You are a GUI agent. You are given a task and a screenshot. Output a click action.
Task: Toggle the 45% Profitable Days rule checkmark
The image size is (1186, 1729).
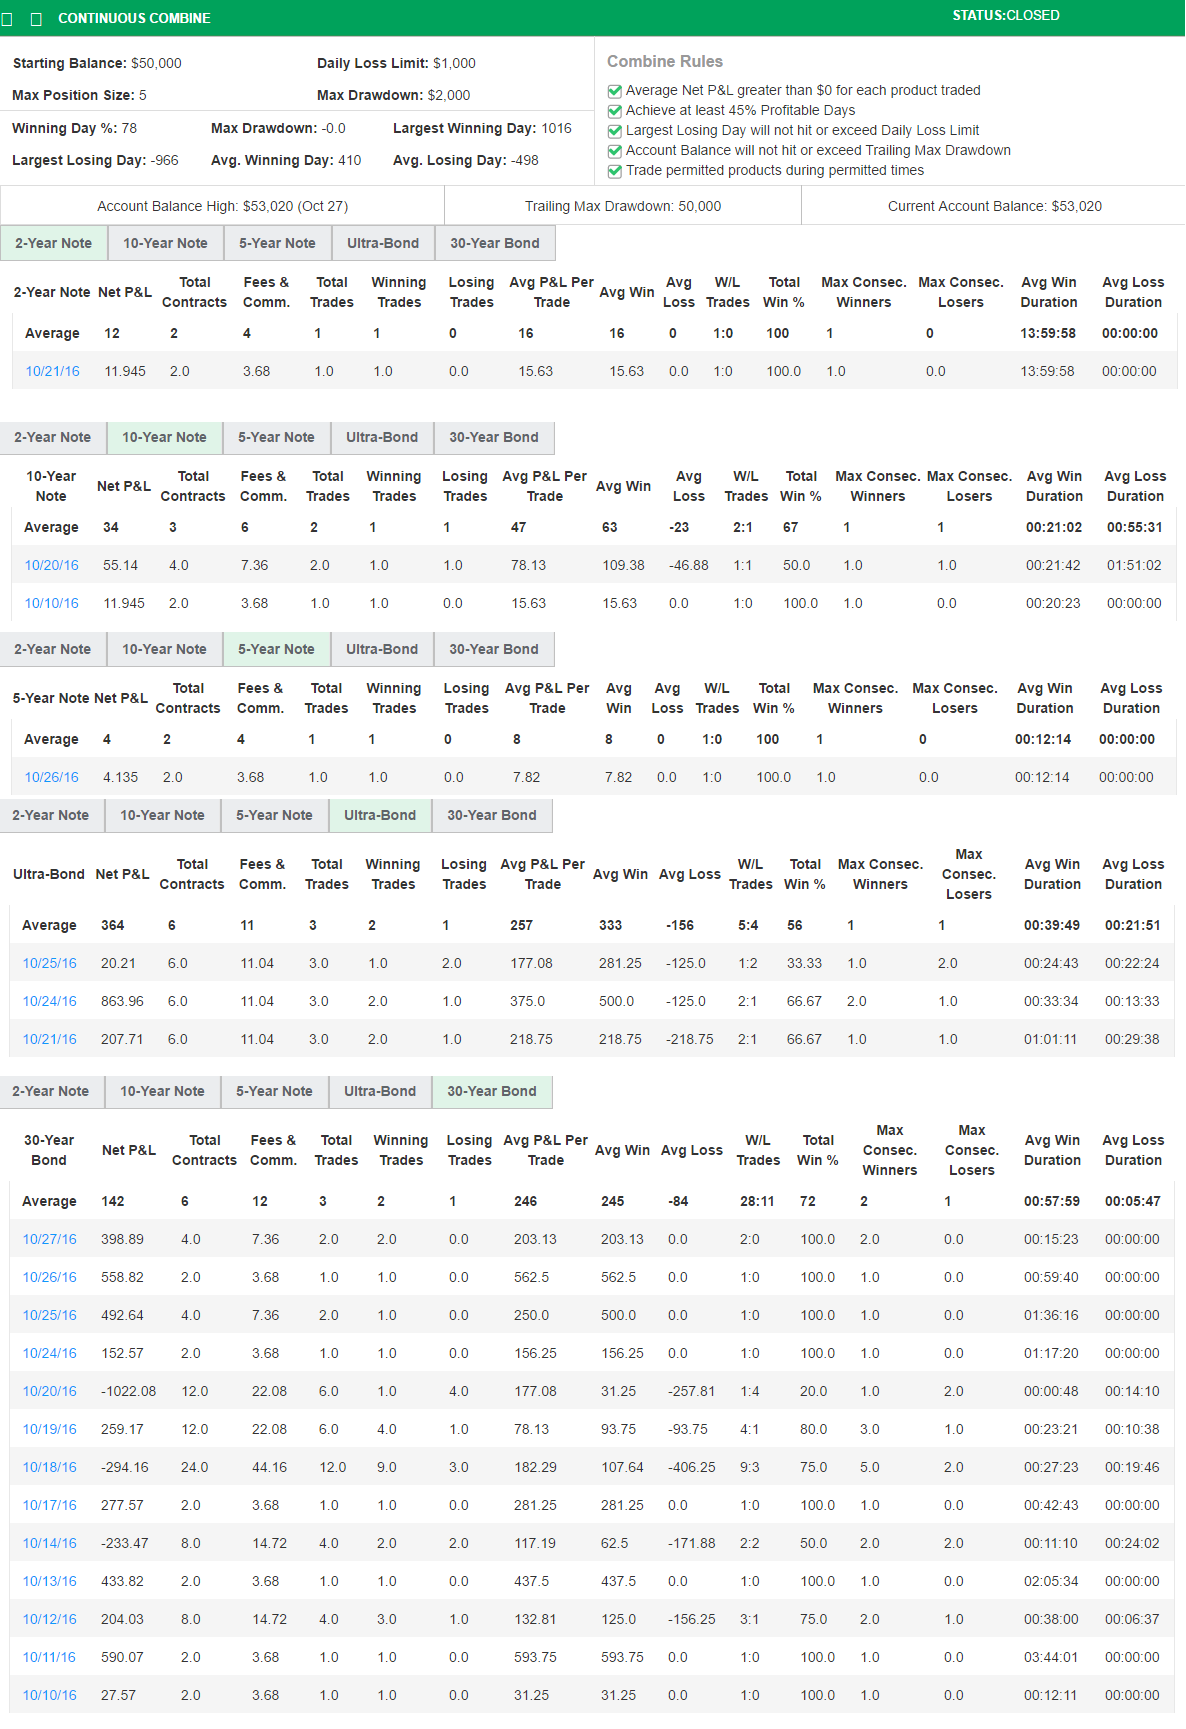tap(615, 111)
